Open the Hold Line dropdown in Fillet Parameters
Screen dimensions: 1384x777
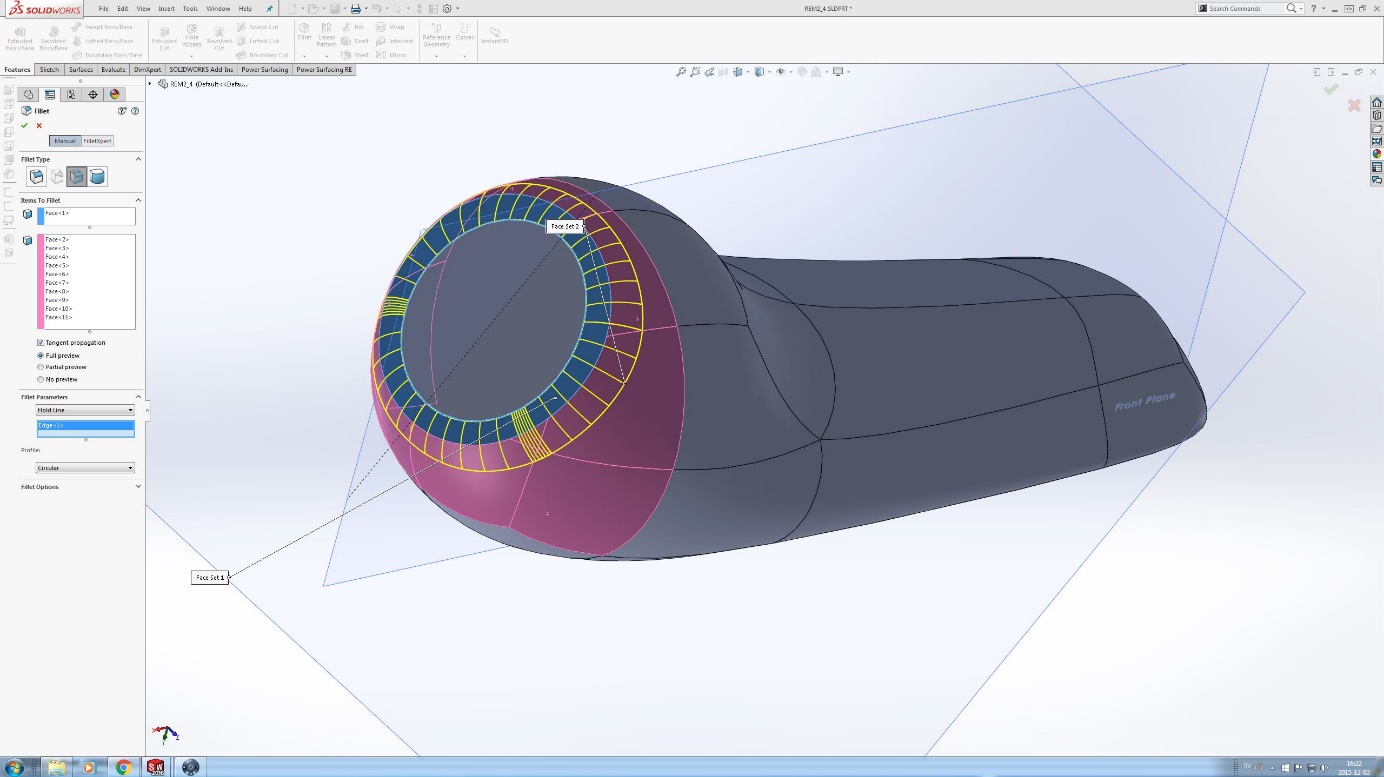coord(85,410)
